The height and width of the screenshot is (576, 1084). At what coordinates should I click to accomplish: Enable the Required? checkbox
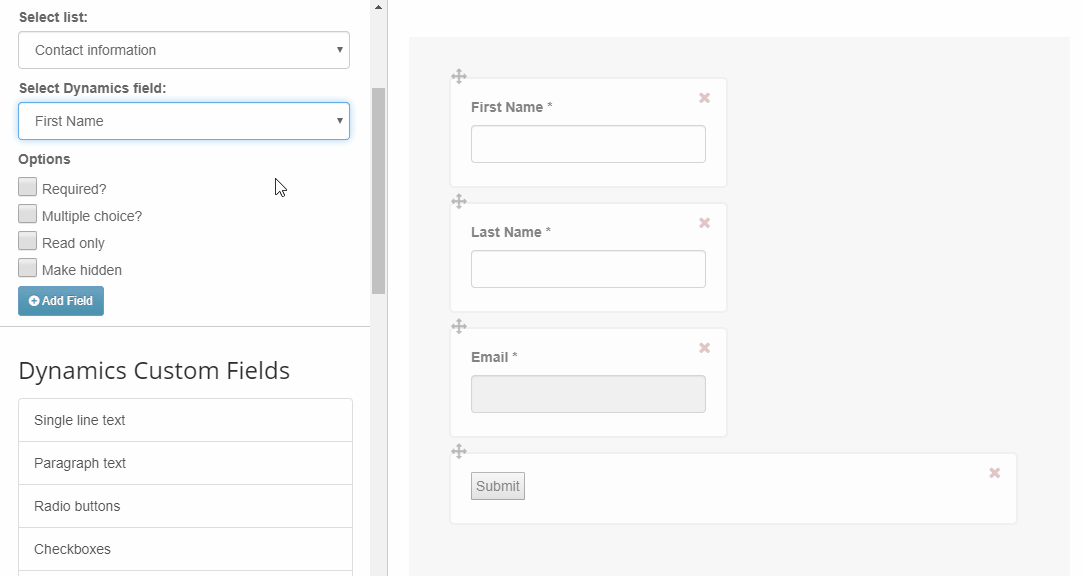point(28,187)
